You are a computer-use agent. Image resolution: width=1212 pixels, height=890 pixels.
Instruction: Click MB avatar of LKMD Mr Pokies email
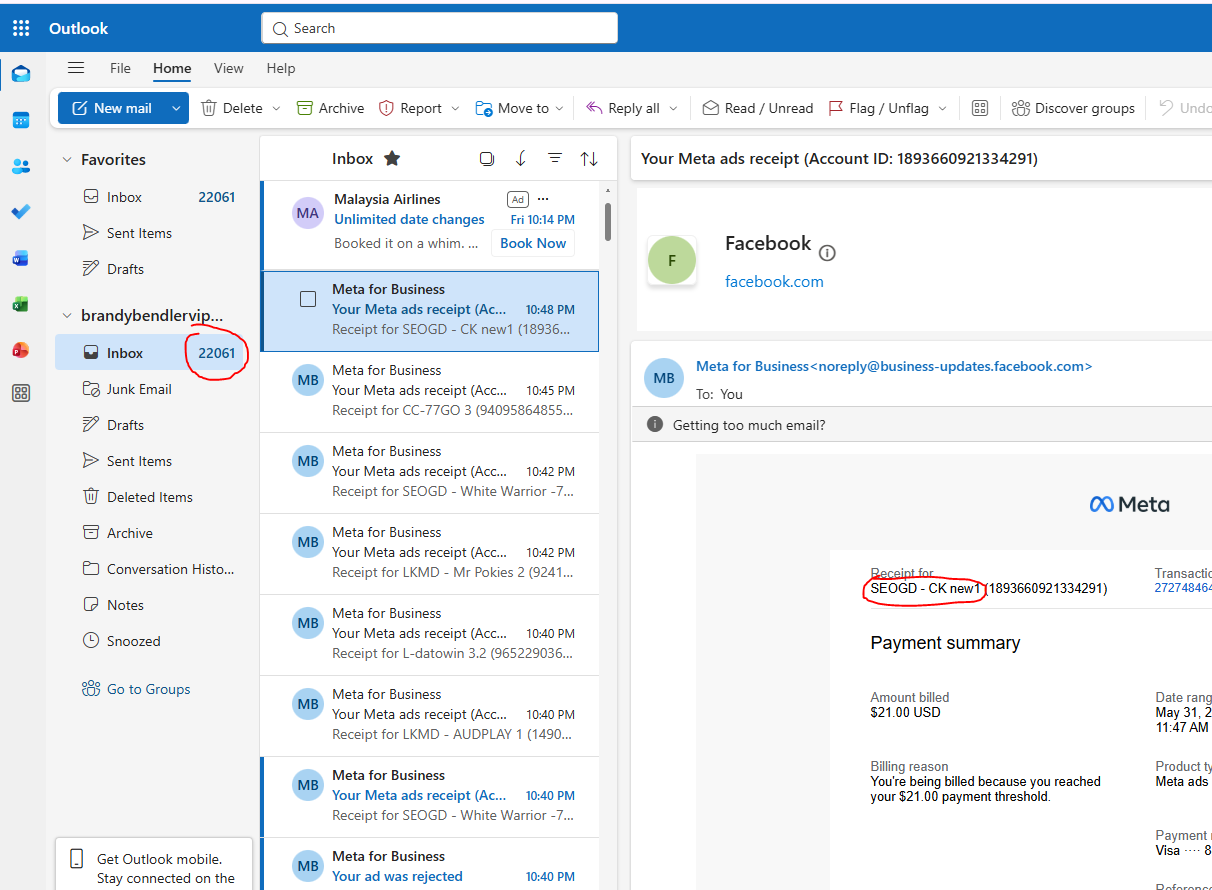[x=308, y=542]
